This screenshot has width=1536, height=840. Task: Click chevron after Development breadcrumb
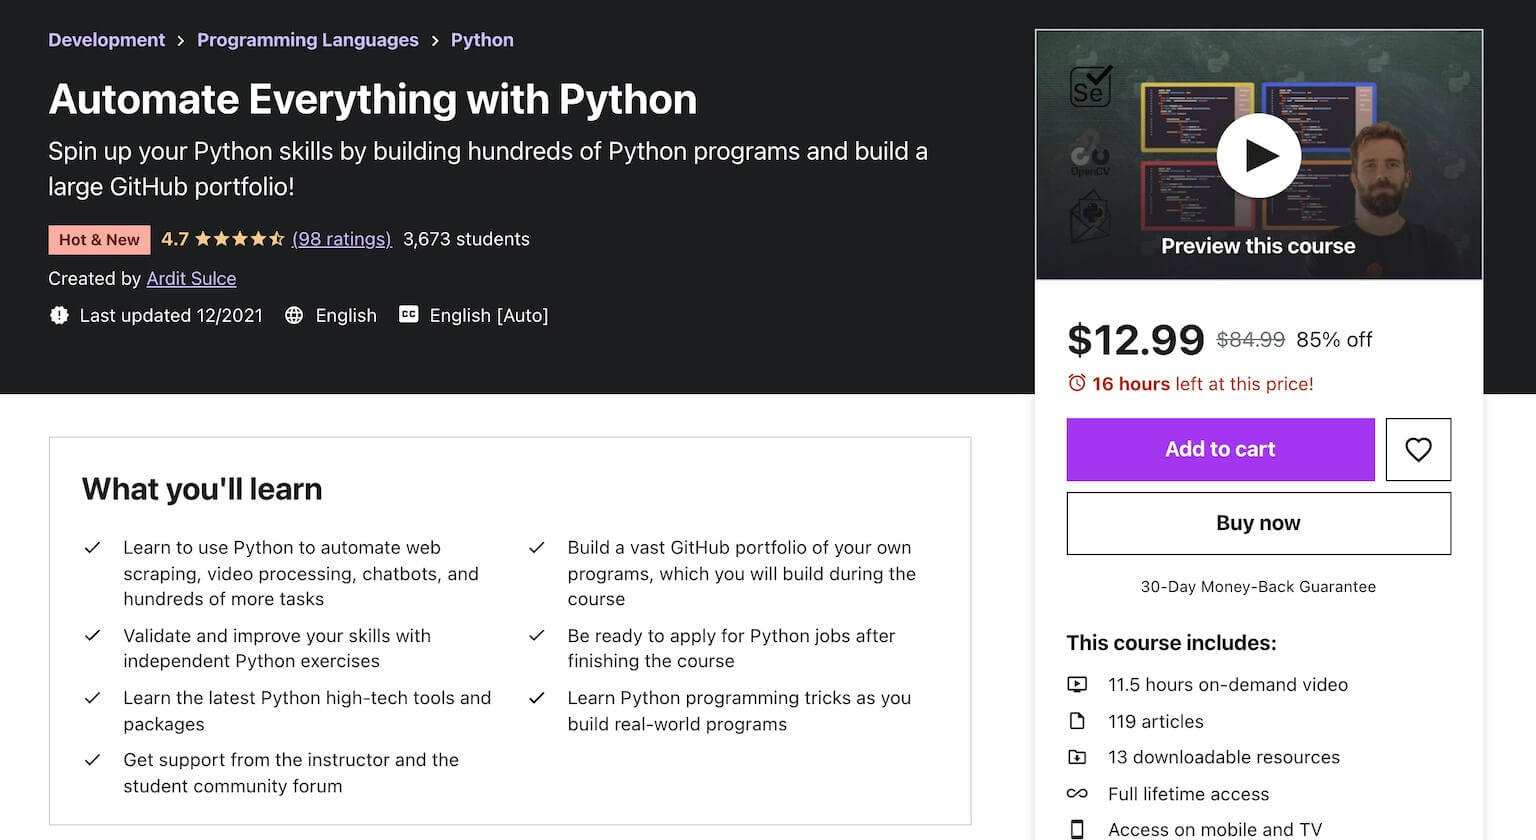click(x=181, y=41)
